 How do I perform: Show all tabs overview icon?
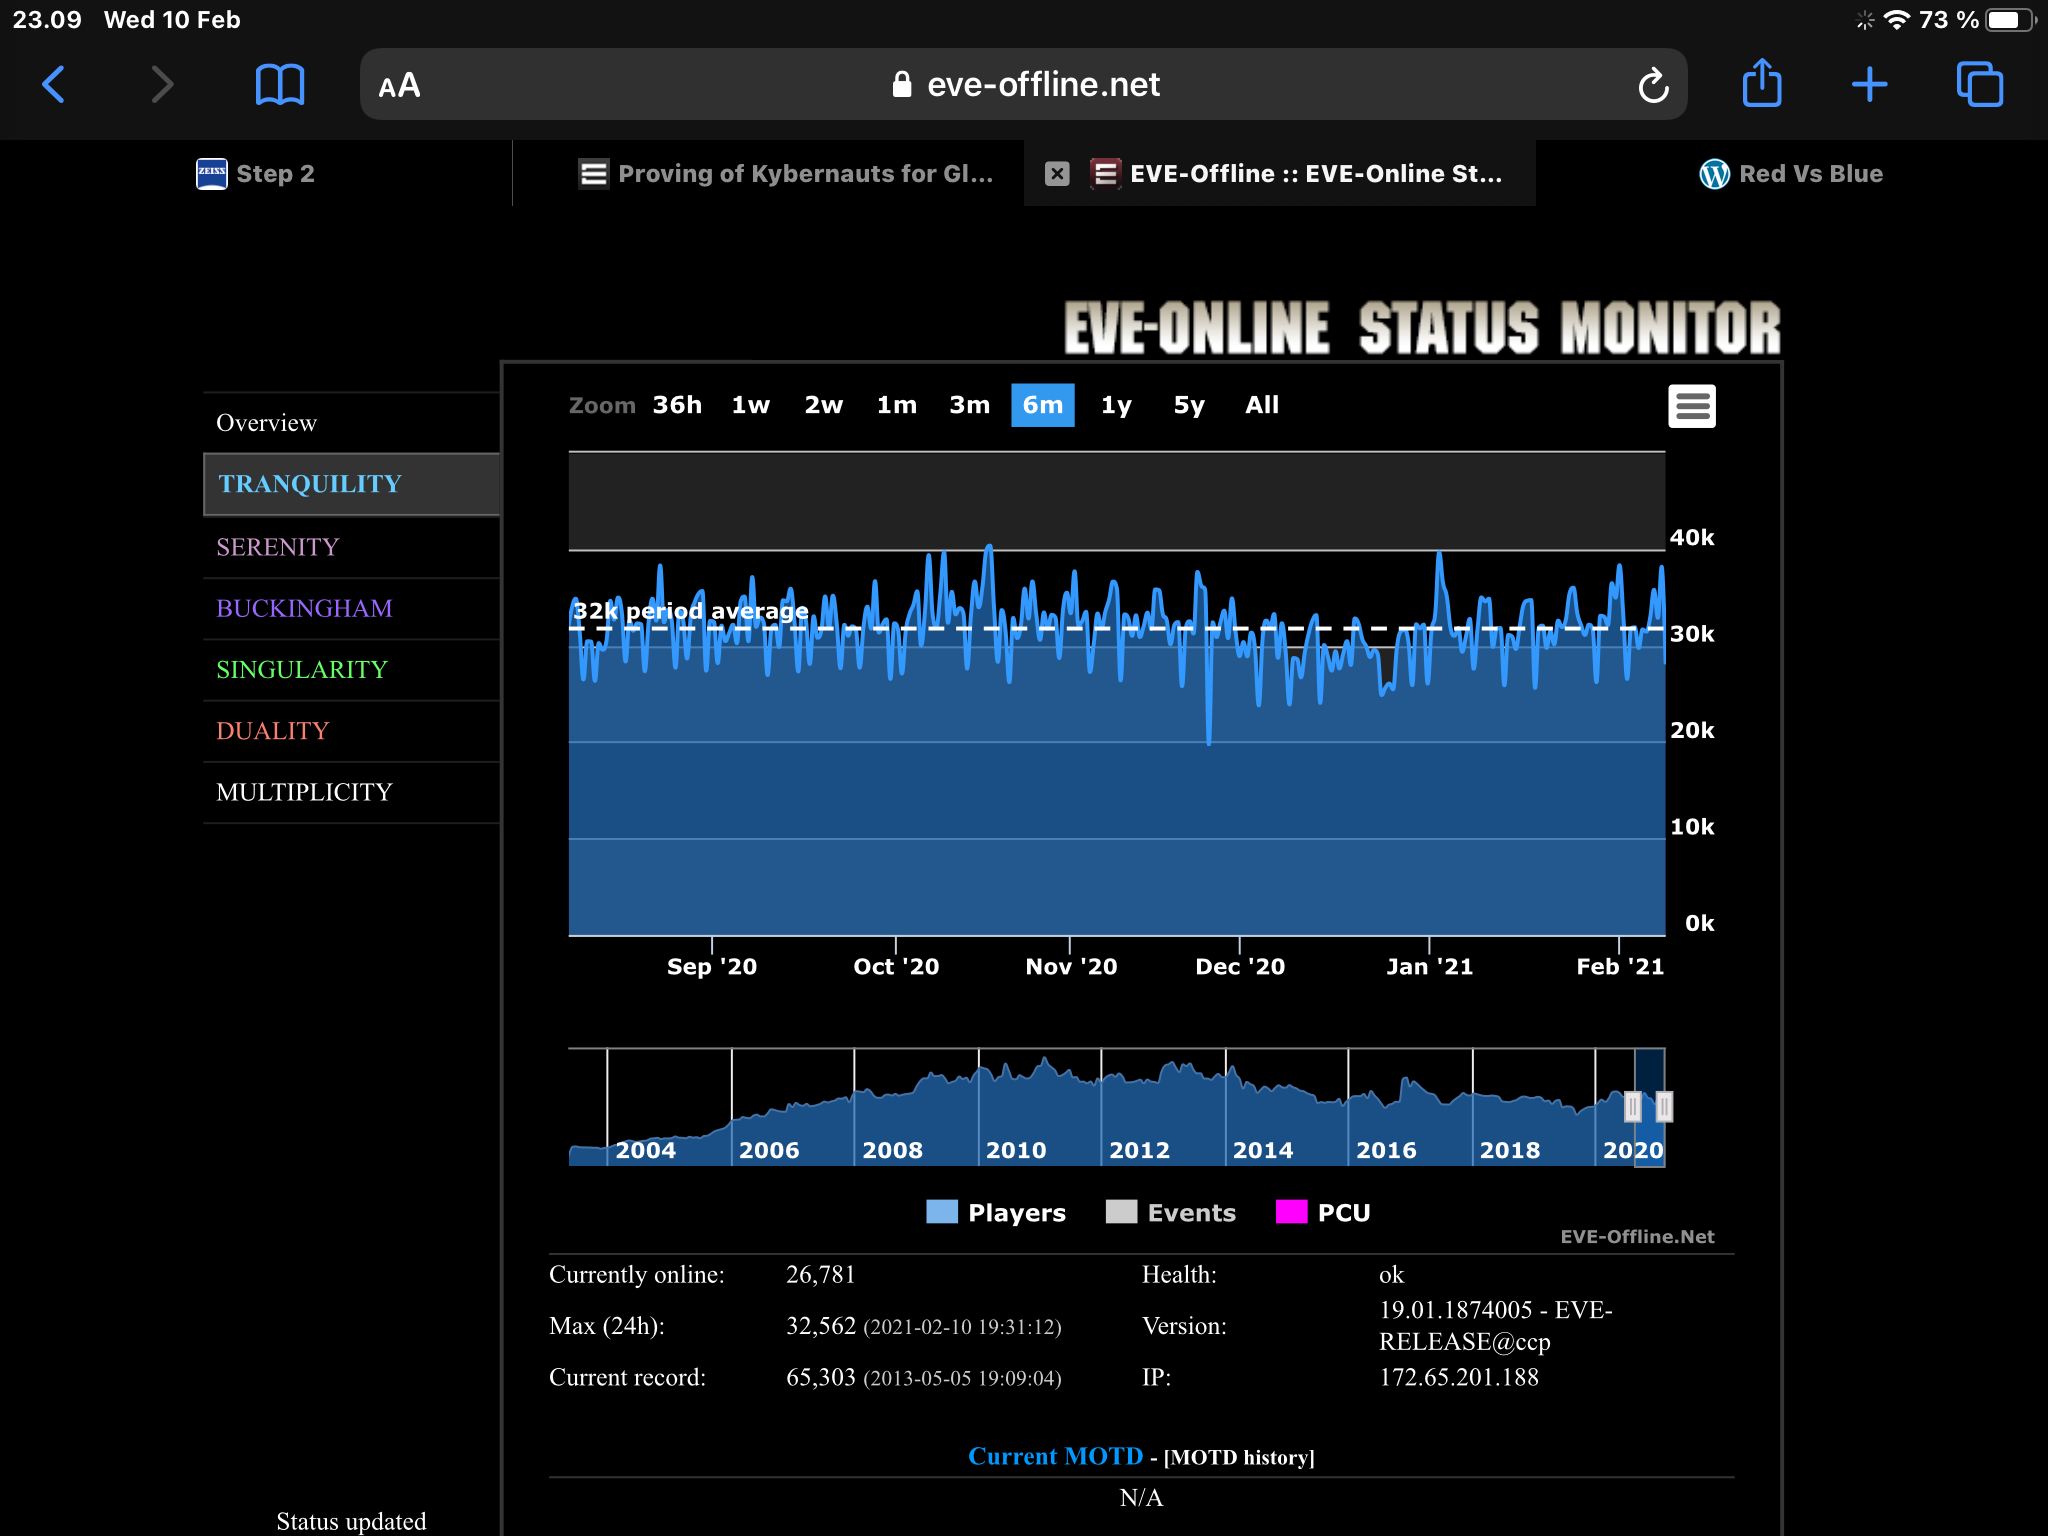(x=1979, y=84)
